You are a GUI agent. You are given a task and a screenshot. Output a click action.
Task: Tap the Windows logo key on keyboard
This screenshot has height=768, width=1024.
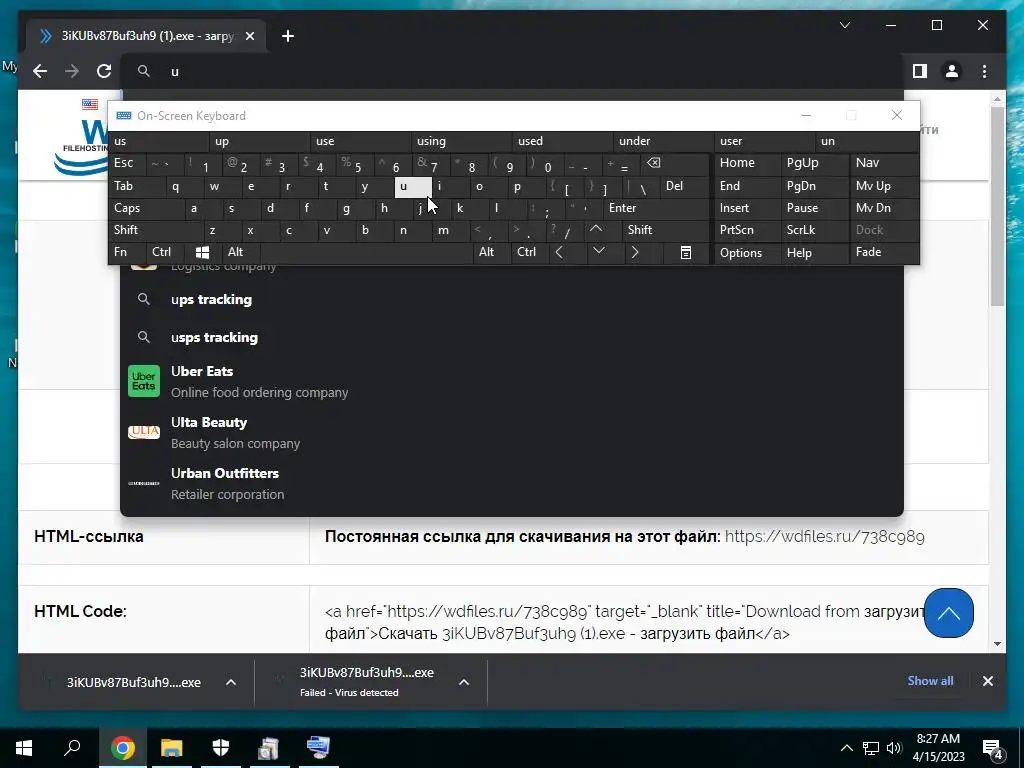tap(203, 252)
